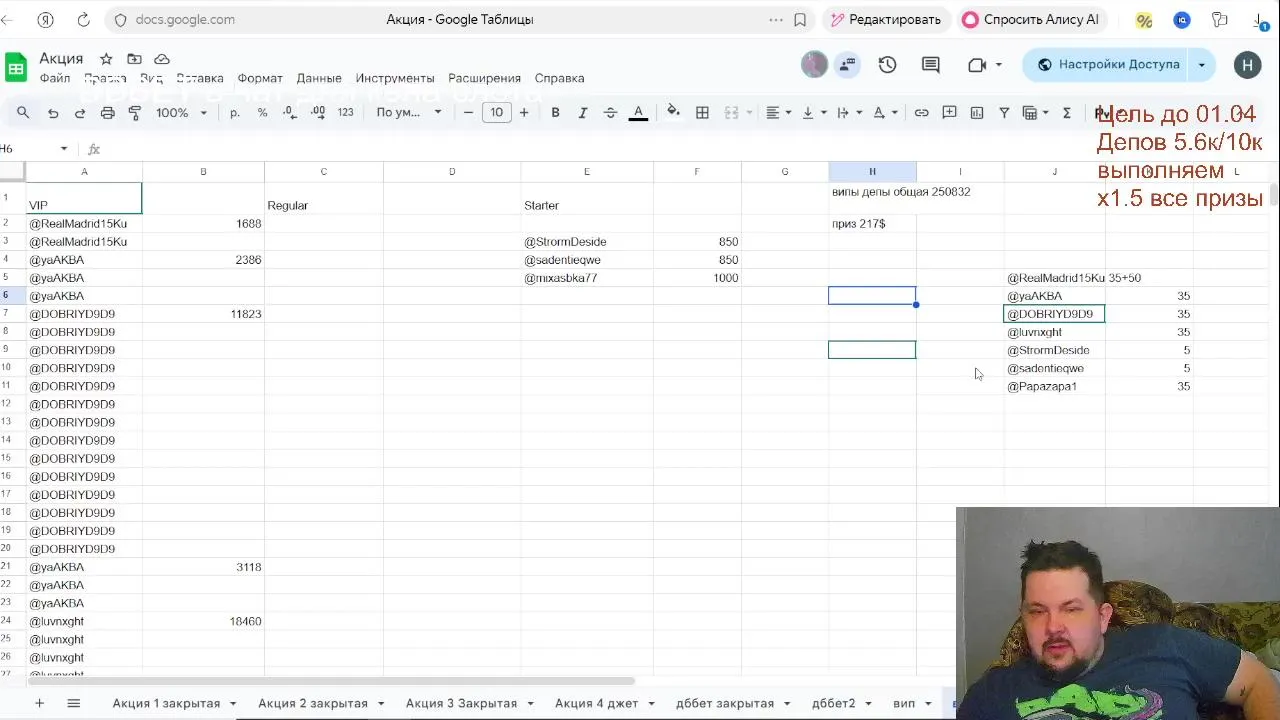Viewport: 1280px width, 720px height.
Task: Start a meeting with camera icon
Action: pos(978,65)
